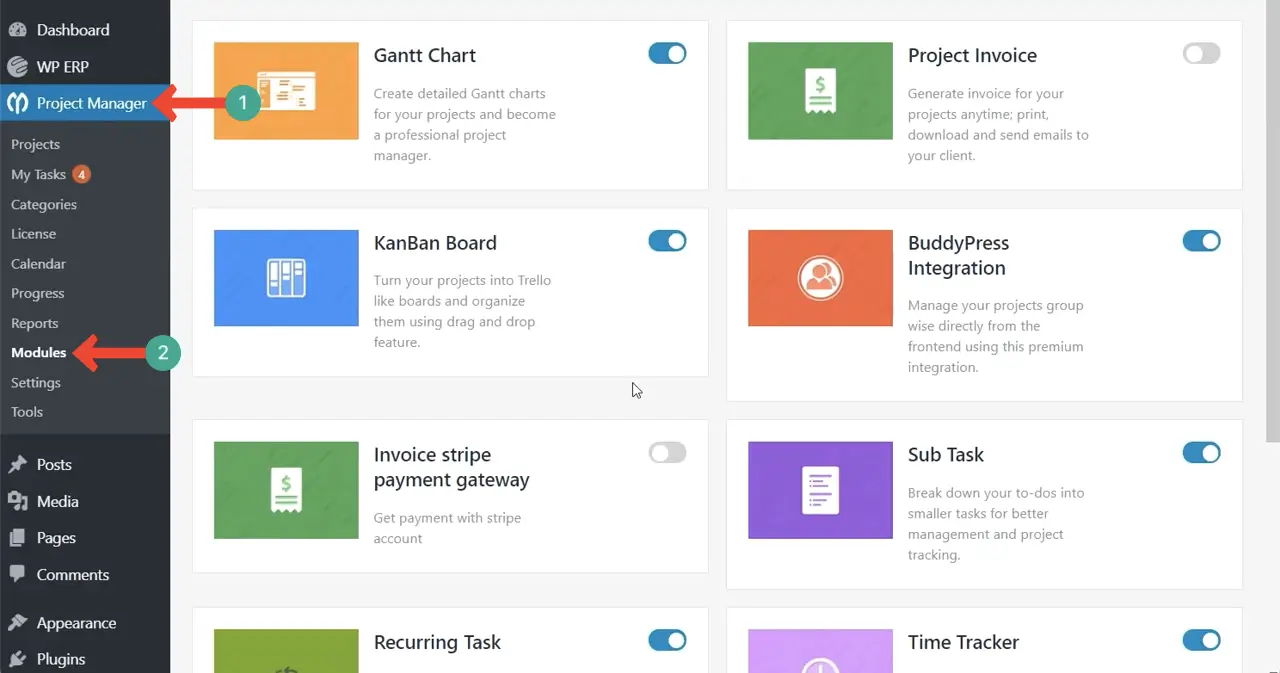Image resolution: width=1280 pixels, height=673 pixels.
Task: Click the Pages document icon
Action: (17, 538)
